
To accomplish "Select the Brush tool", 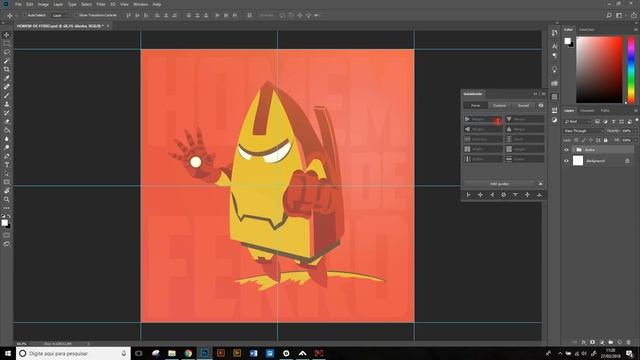I will coord(7,96).
